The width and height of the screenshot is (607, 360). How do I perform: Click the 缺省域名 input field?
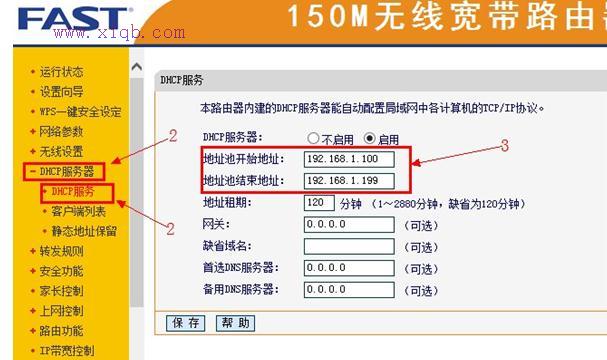(x=349, y=246)
